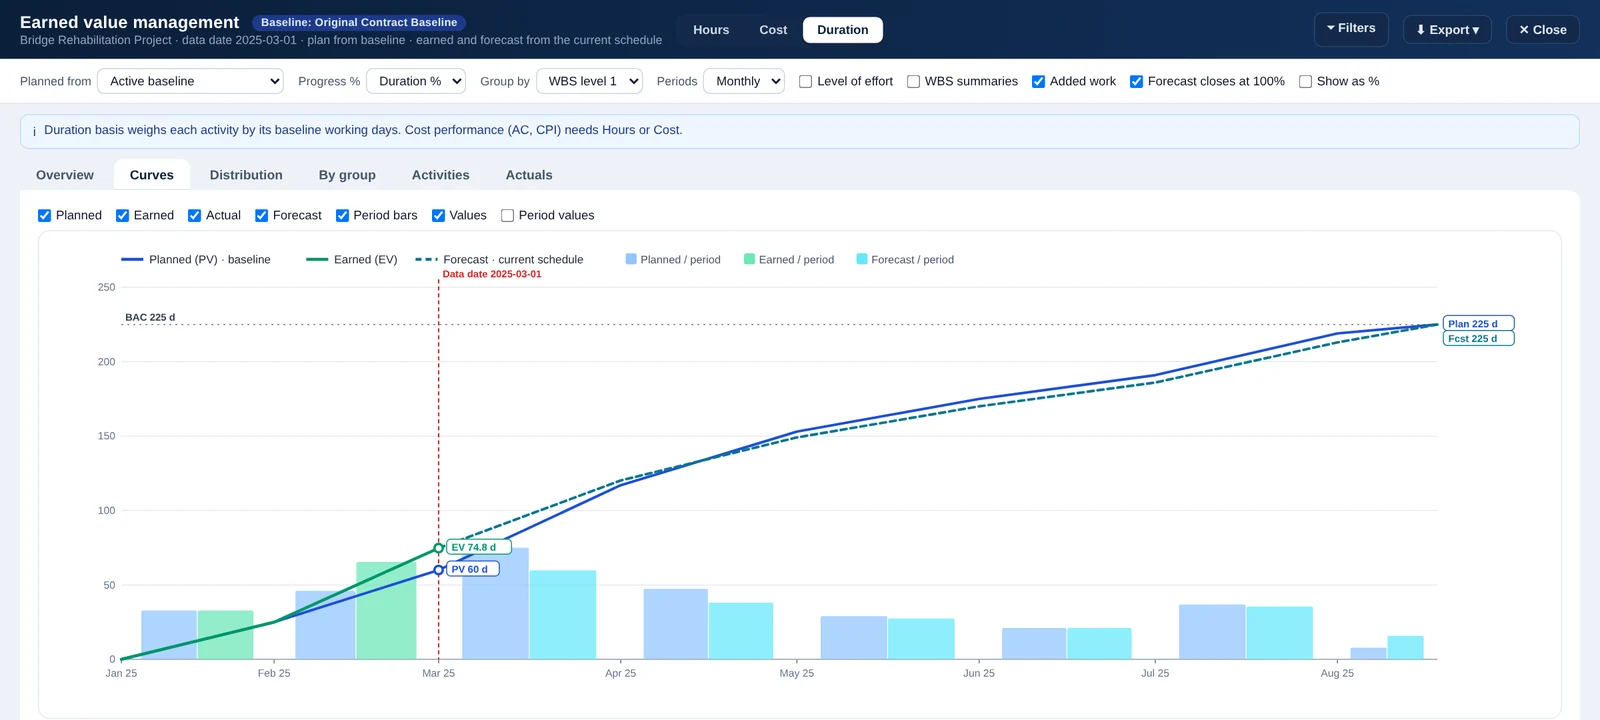Switch to the Activities tab
1600x720 pixels.
pyautogui.click(x=440, y=175)
